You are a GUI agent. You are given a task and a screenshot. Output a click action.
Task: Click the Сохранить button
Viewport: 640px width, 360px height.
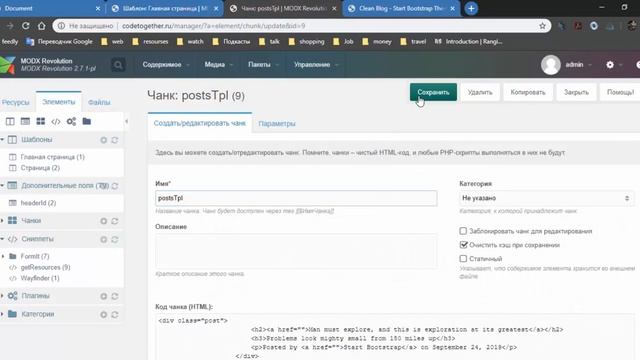pyautogui.click(x=433, y=92)
